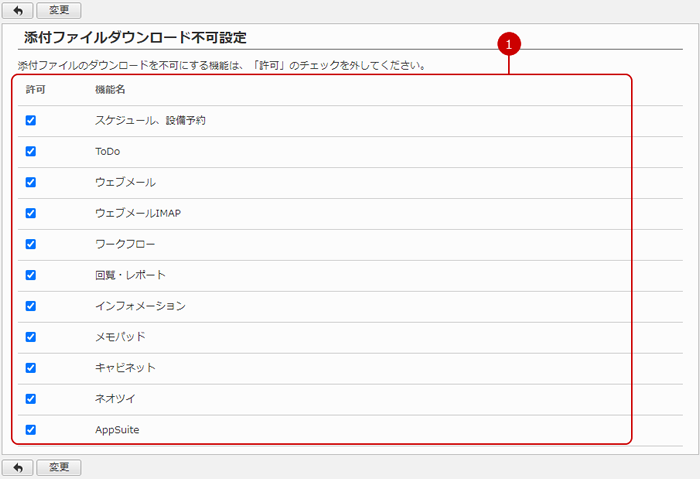
Task: Click the bottom back arrow button
Action: [x=17, y=467]
